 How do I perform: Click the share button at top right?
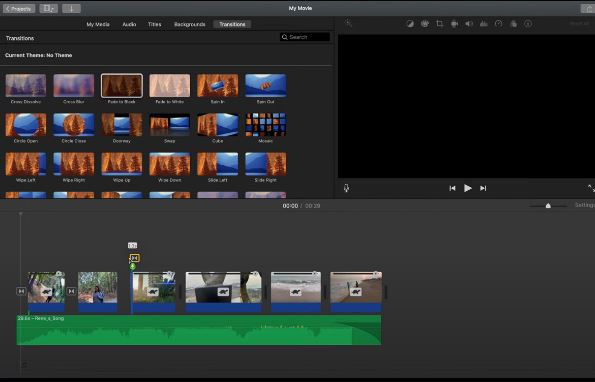(588, 8)
